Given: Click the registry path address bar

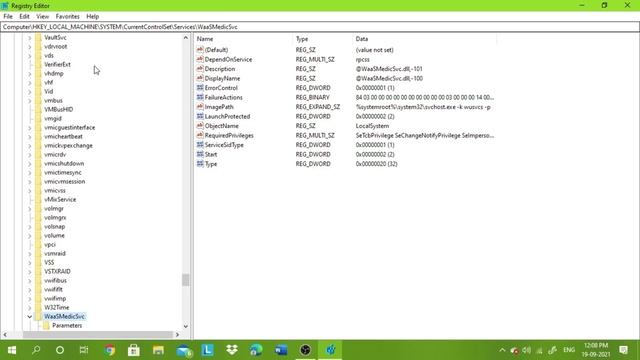Looking at the screenshot, I should (320, 27).
